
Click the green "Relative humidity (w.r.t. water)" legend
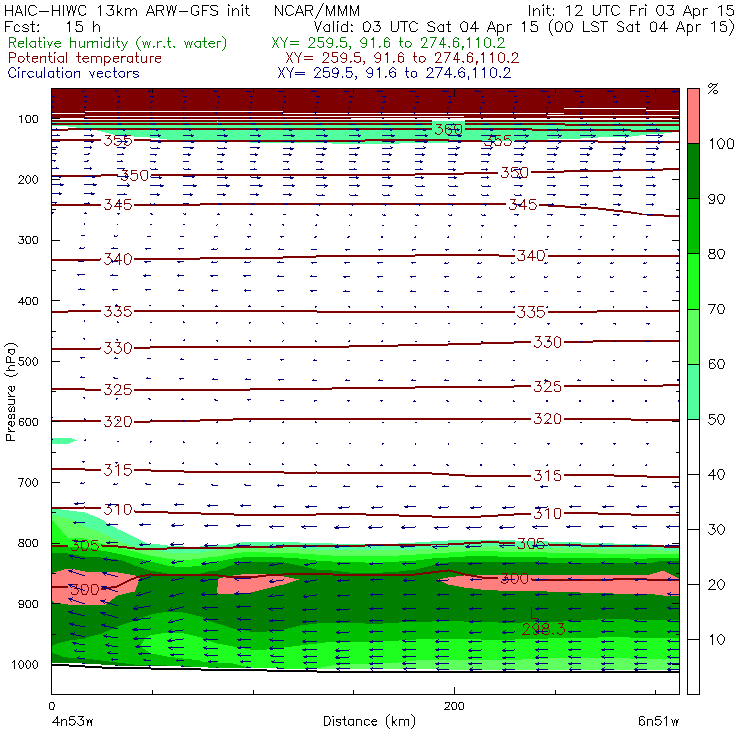tap(118, 43)
